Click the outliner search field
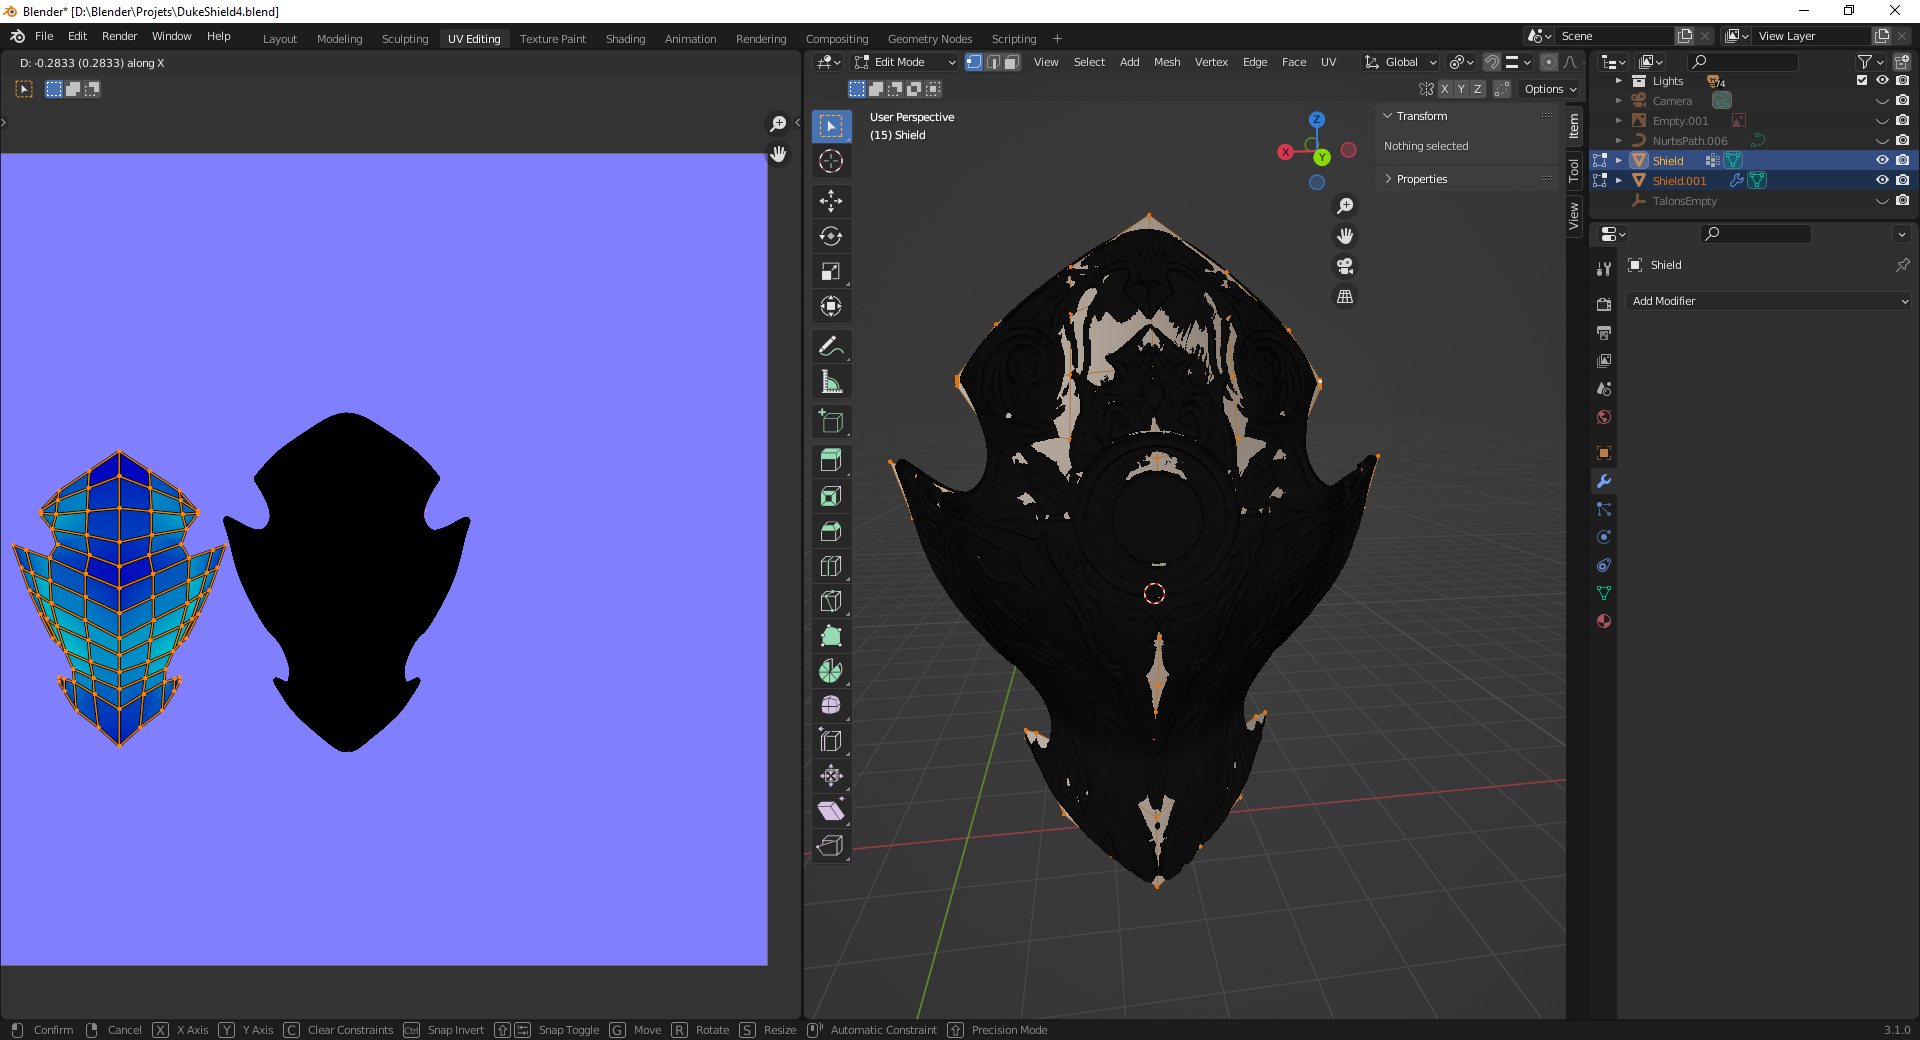The image size is (1920, 1040). pyautogui.click(x=1743, y=62)
